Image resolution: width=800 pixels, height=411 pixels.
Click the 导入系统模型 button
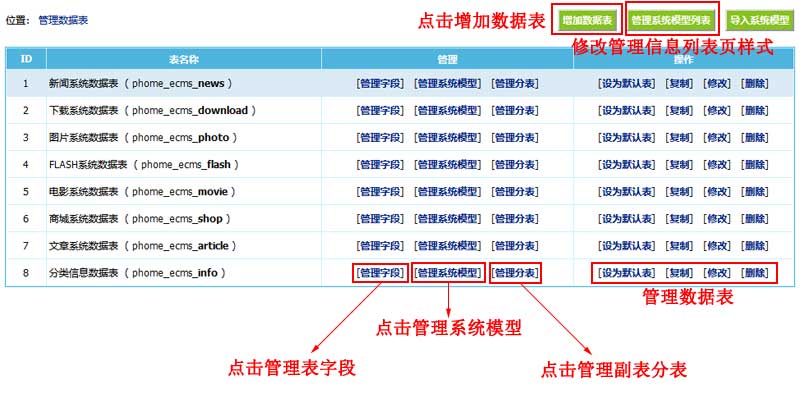coord(759,20)
